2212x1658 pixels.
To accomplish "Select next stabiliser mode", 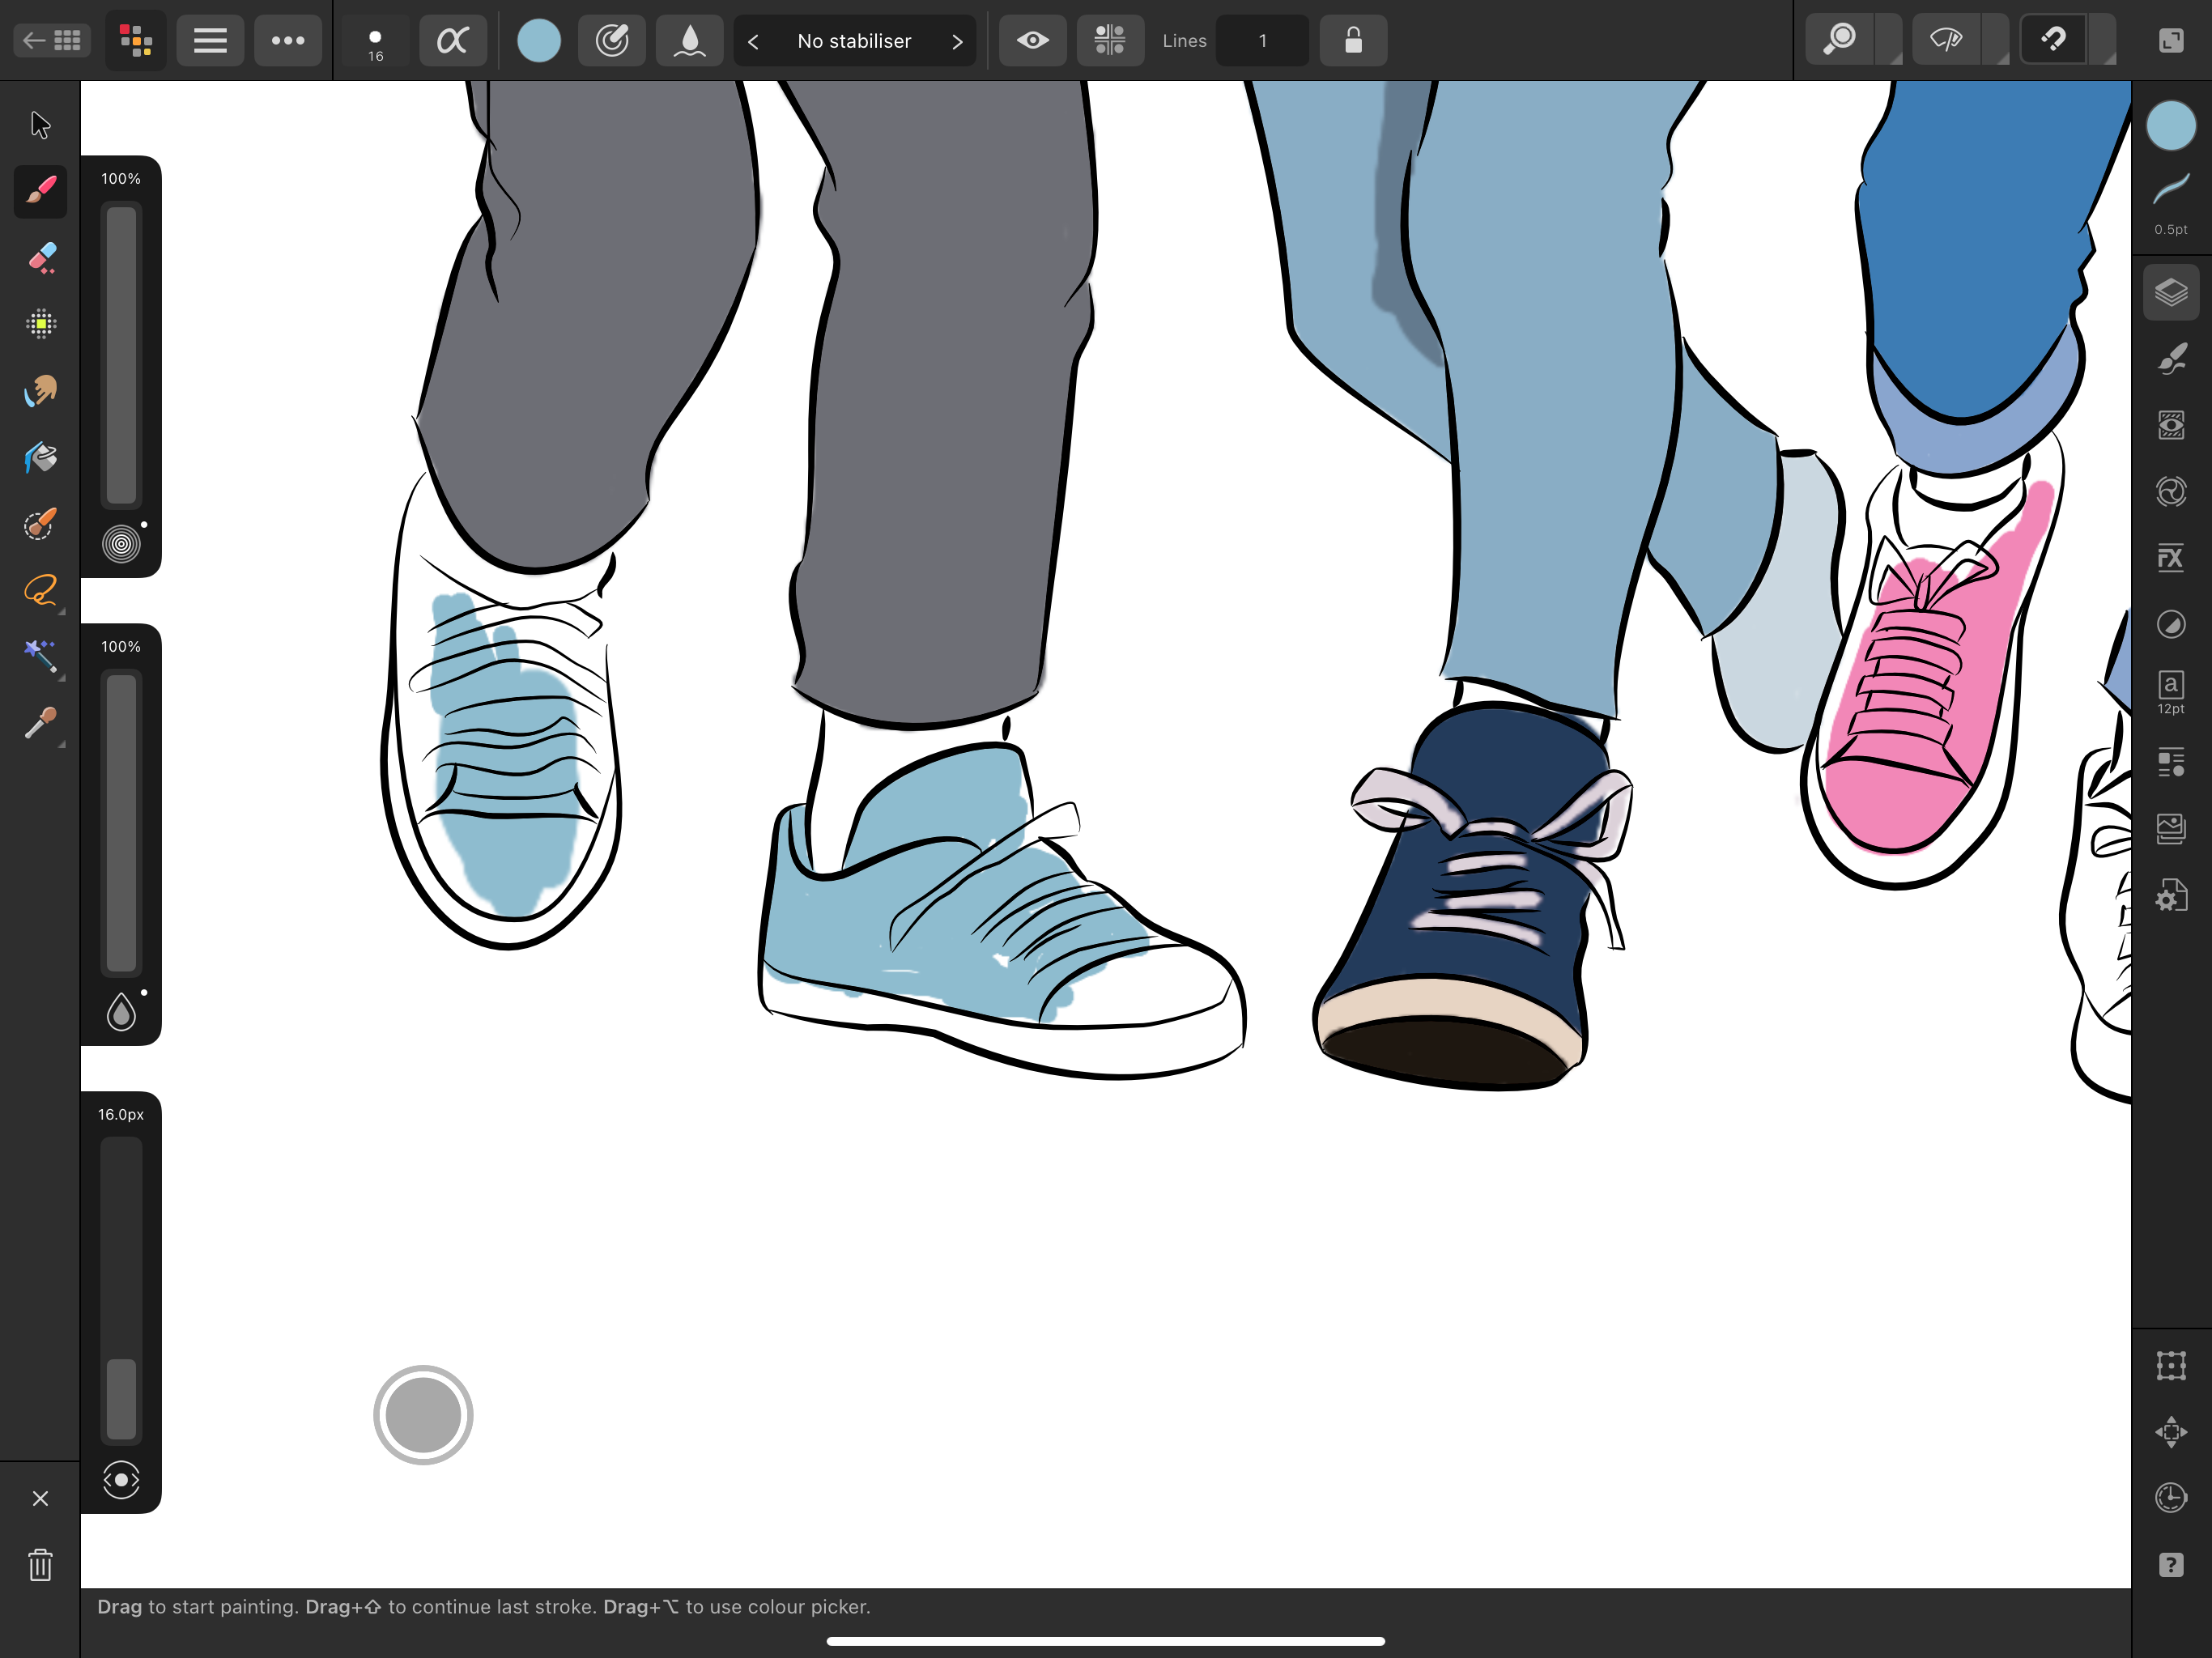I will click(x=957, y=41).
